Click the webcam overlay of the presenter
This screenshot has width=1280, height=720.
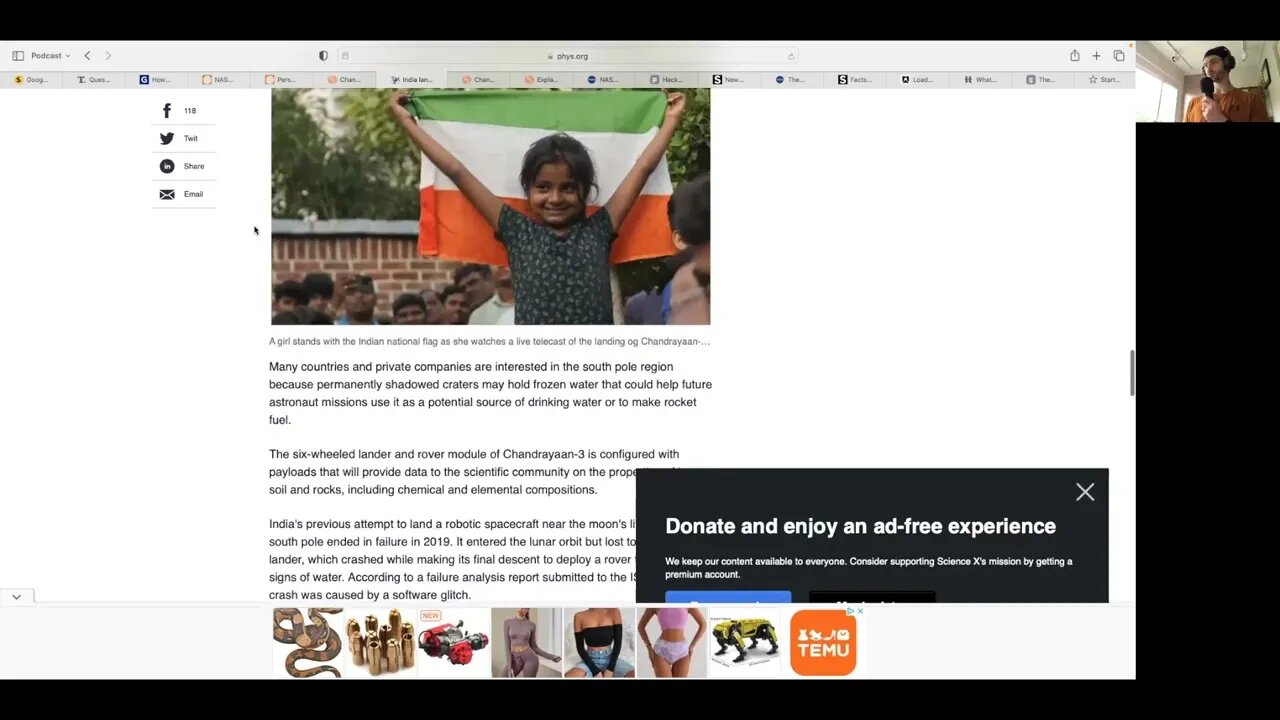tap(1207, 81)
